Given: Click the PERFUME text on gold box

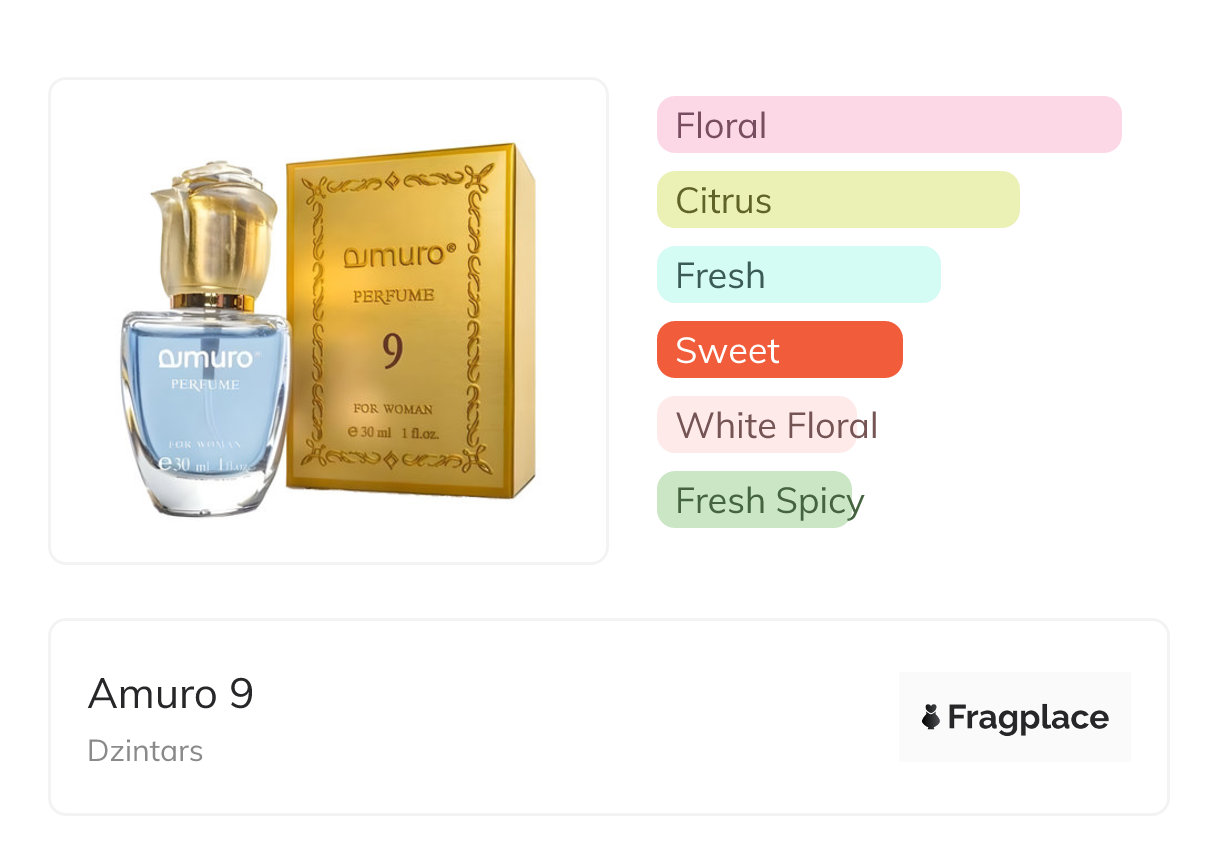Looking at the screenshot, I should (x=393, y=296).
